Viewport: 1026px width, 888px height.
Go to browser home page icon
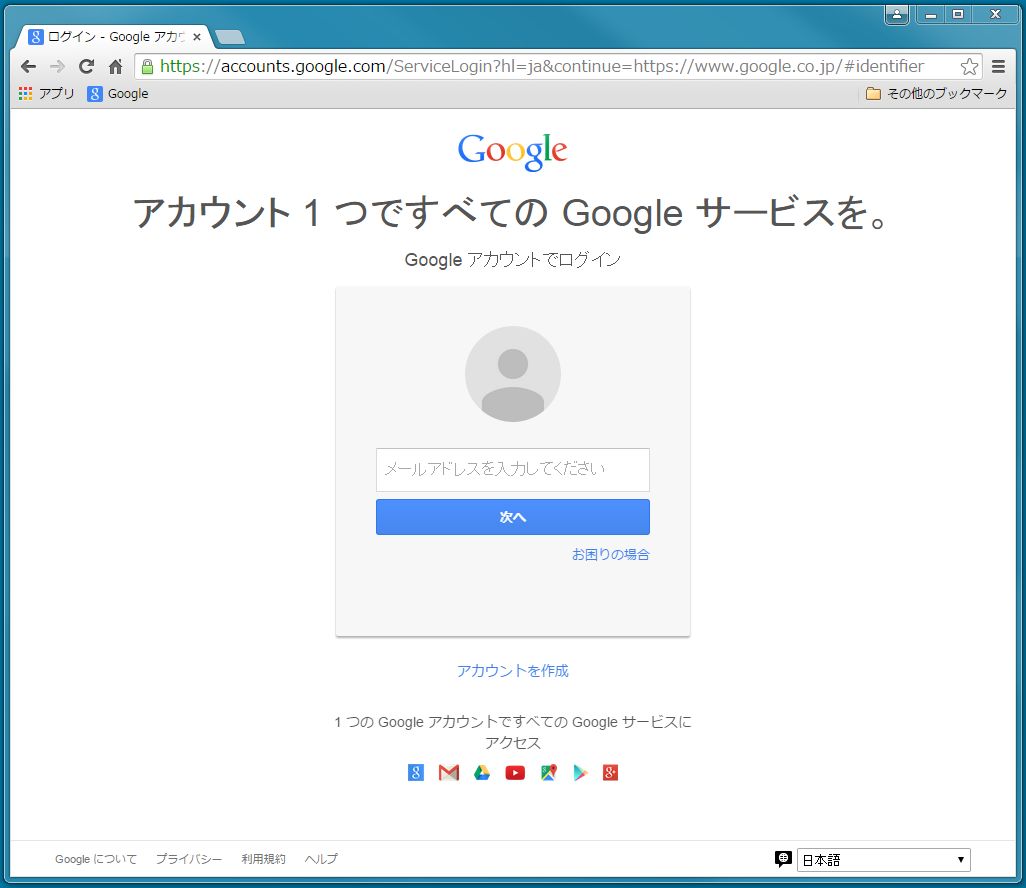[x=116, y=66]
